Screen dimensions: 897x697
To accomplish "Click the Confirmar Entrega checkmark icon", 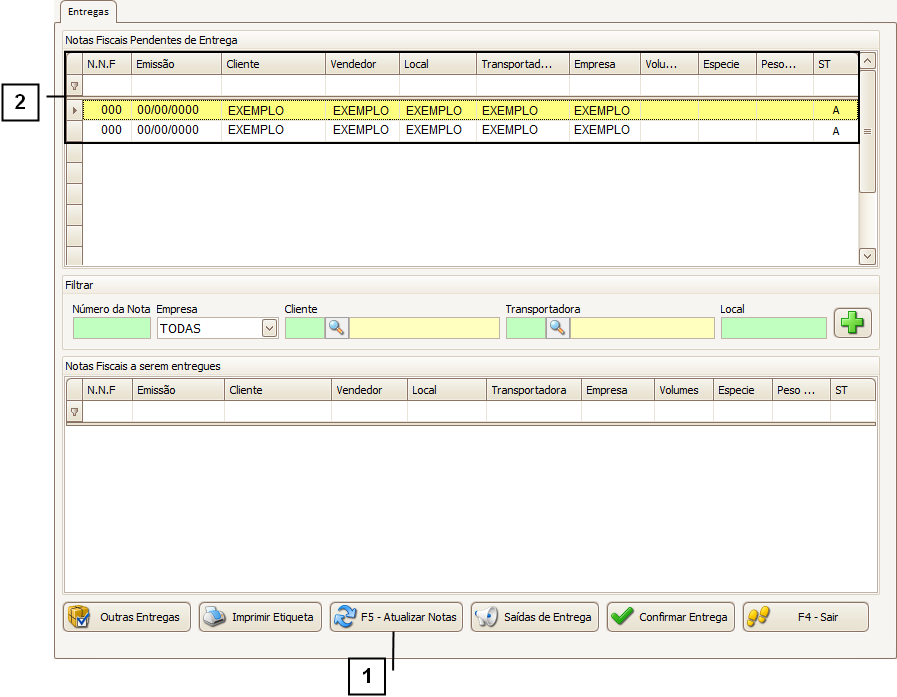I will click(x=622, y=617).
